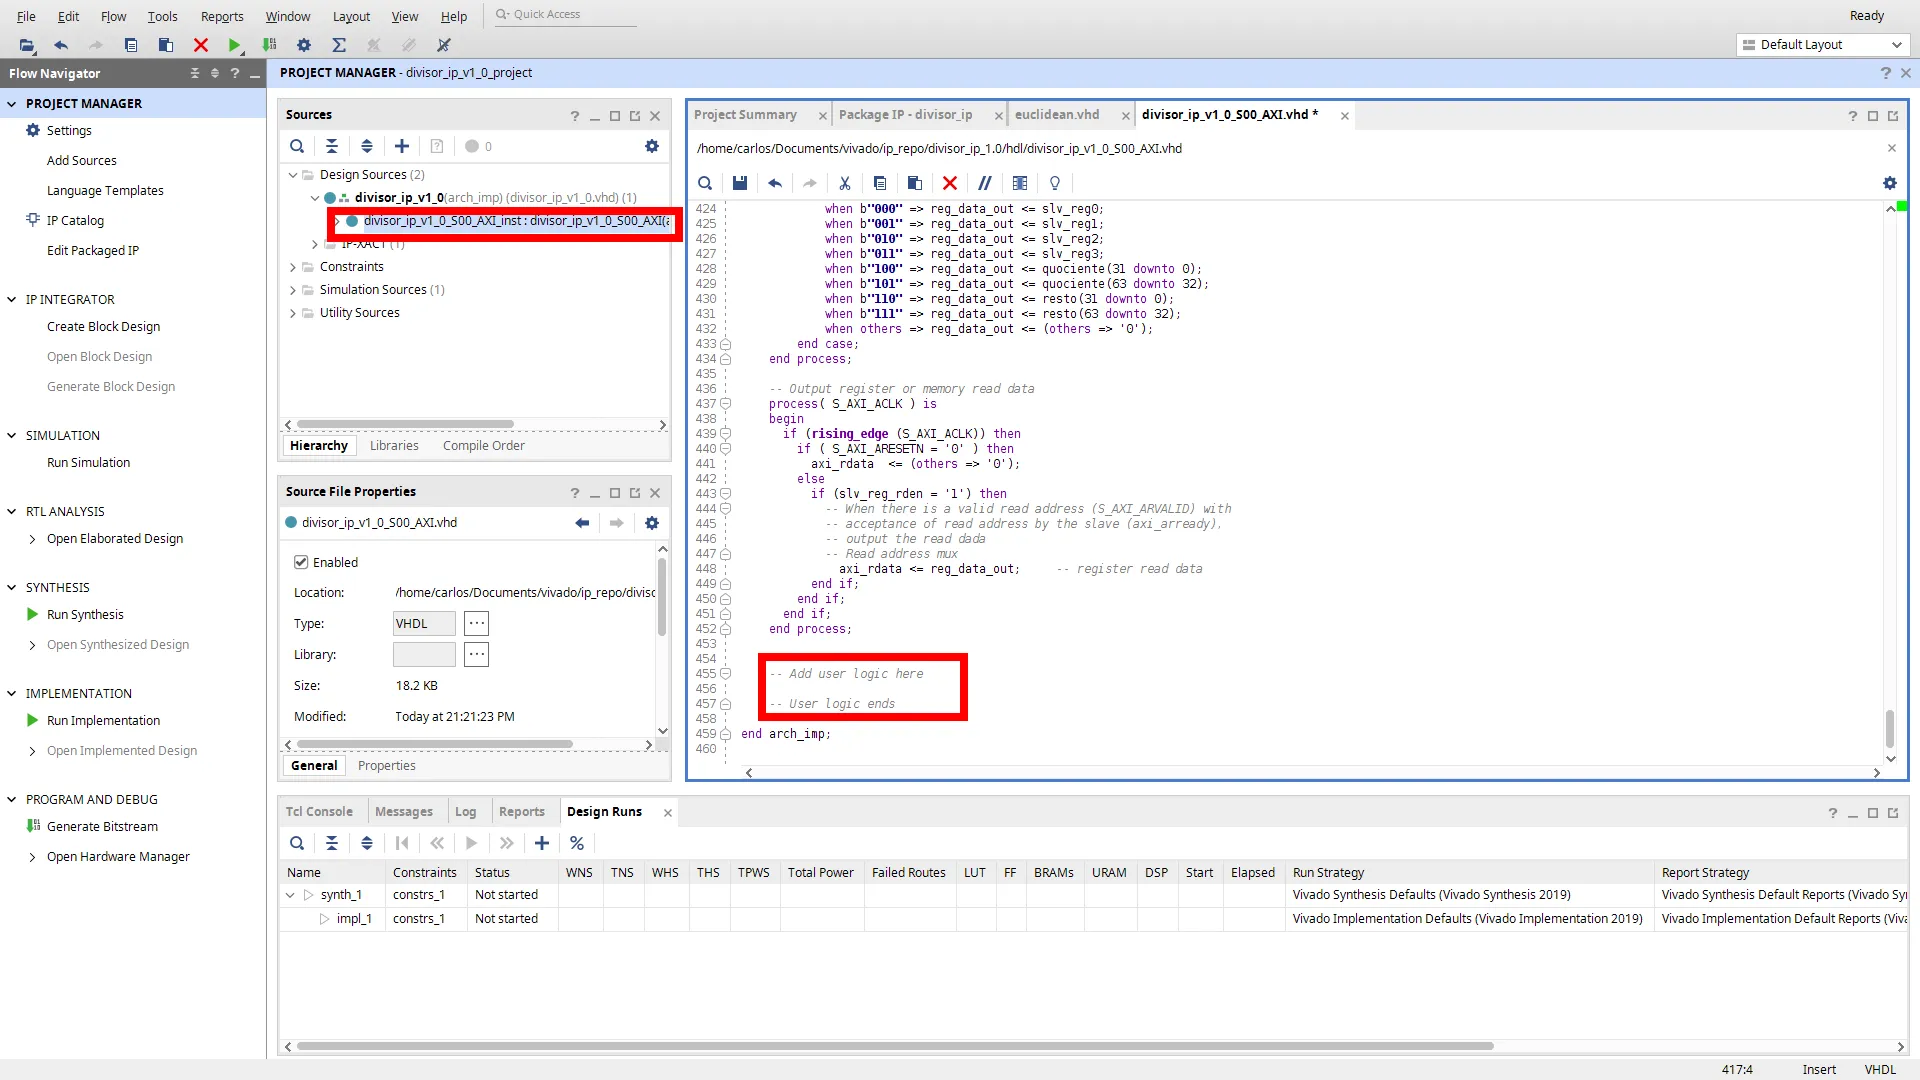
Task: Search in the Sources panel
Action: pyautogui.click(x=297, y=146)
